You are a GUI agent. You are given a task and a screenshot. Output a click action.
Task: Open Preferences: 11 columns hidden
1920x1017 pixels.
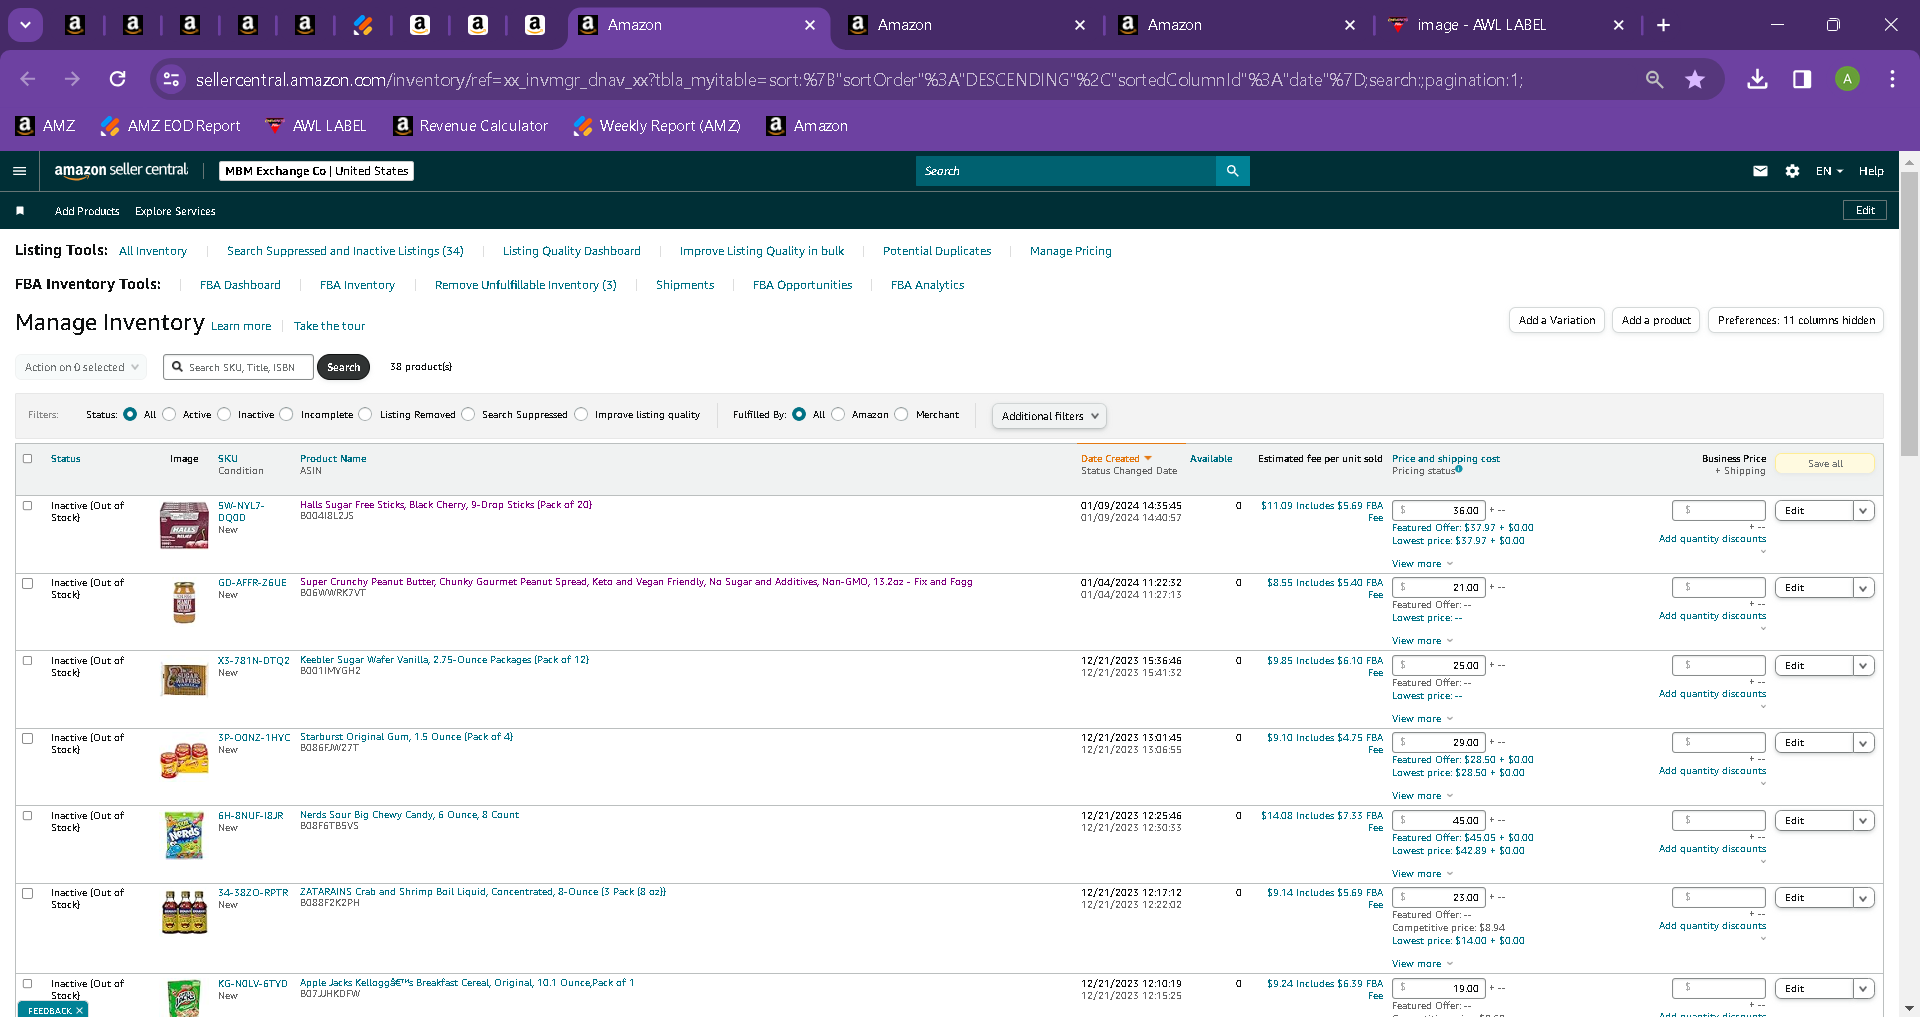pyautogui.click(x=1796, y=320)
